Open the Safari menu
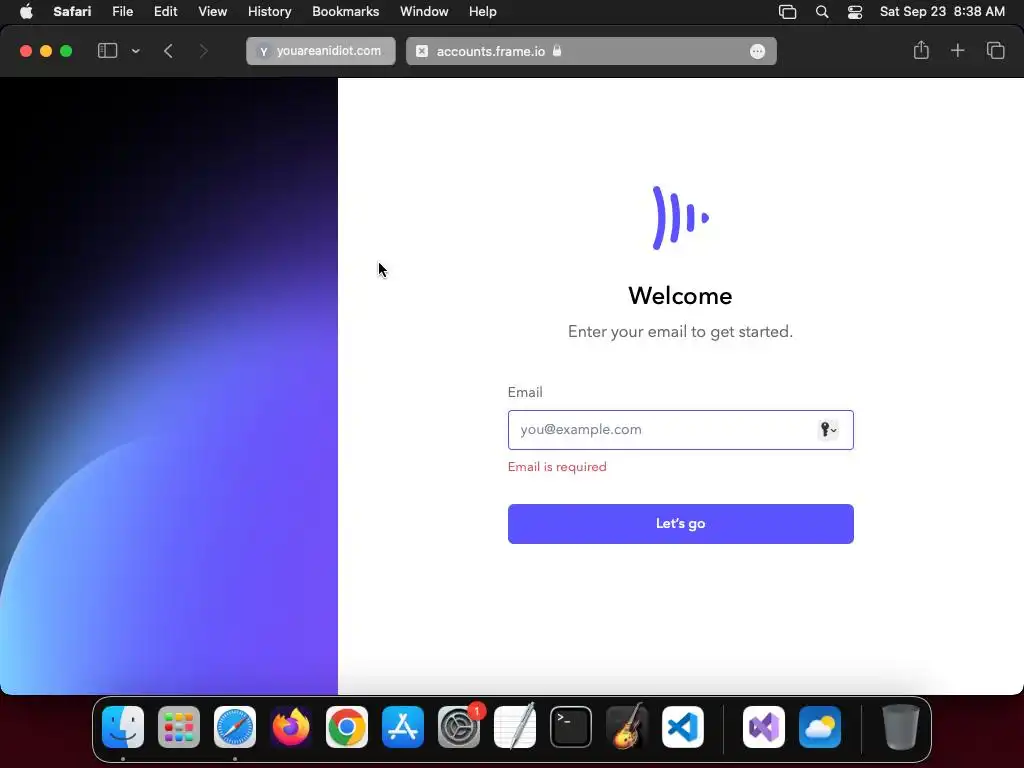The width and height of the screenshot is (1024, 768). (72, 12)
